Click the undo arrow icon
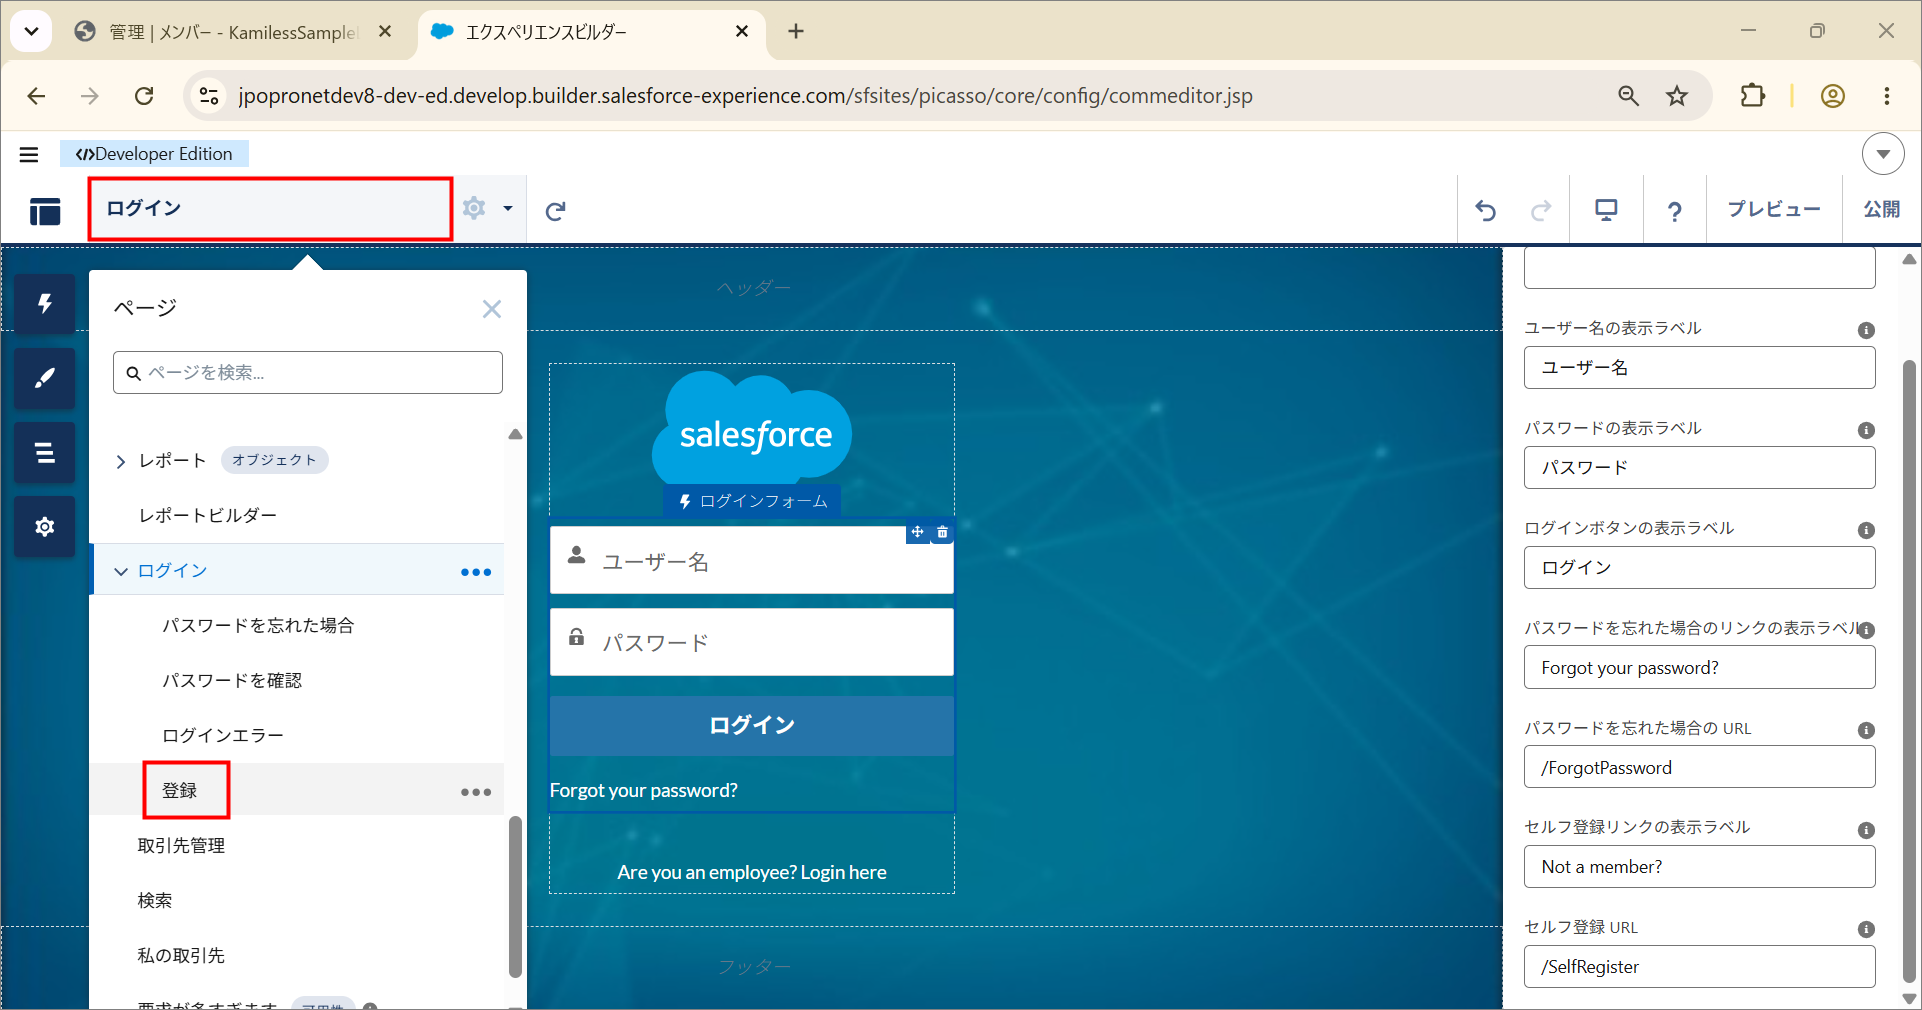 (1485, 210)
